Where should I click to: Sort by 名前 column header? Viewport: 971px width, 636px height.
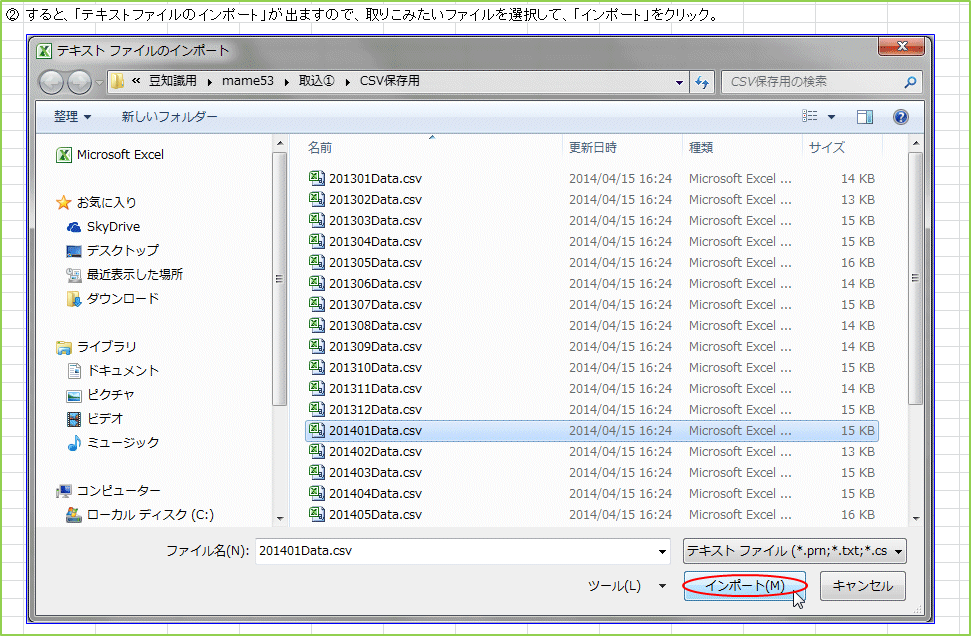point(320,147)
